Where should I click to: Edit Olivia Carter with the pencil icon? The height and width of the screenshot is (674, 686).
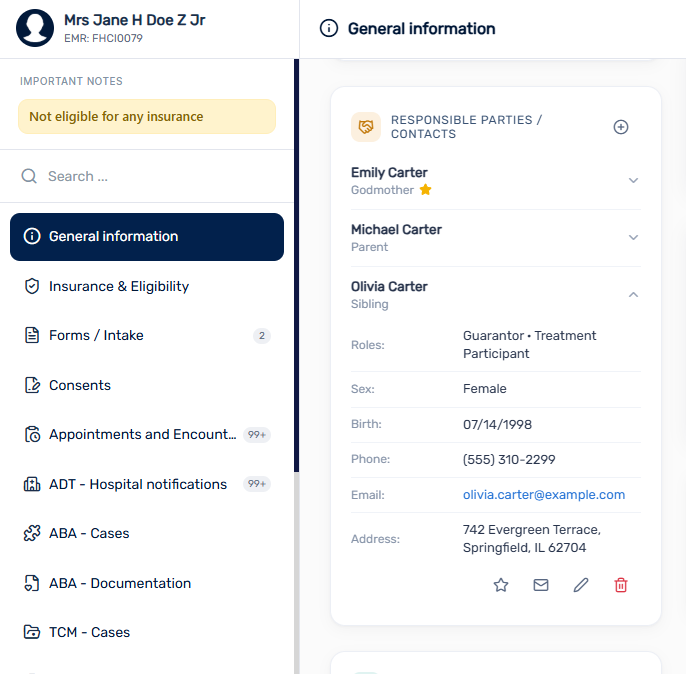(581, 585)
